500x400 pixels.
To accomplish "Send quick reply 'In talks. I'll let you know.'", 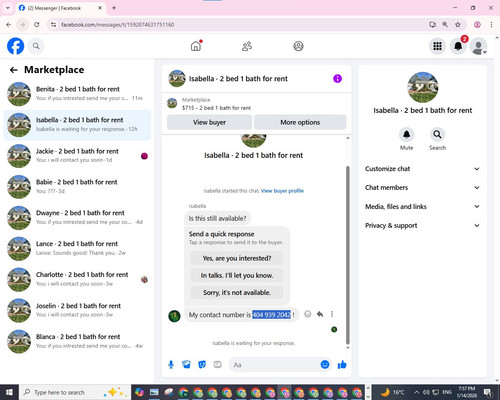I will 237,275.
